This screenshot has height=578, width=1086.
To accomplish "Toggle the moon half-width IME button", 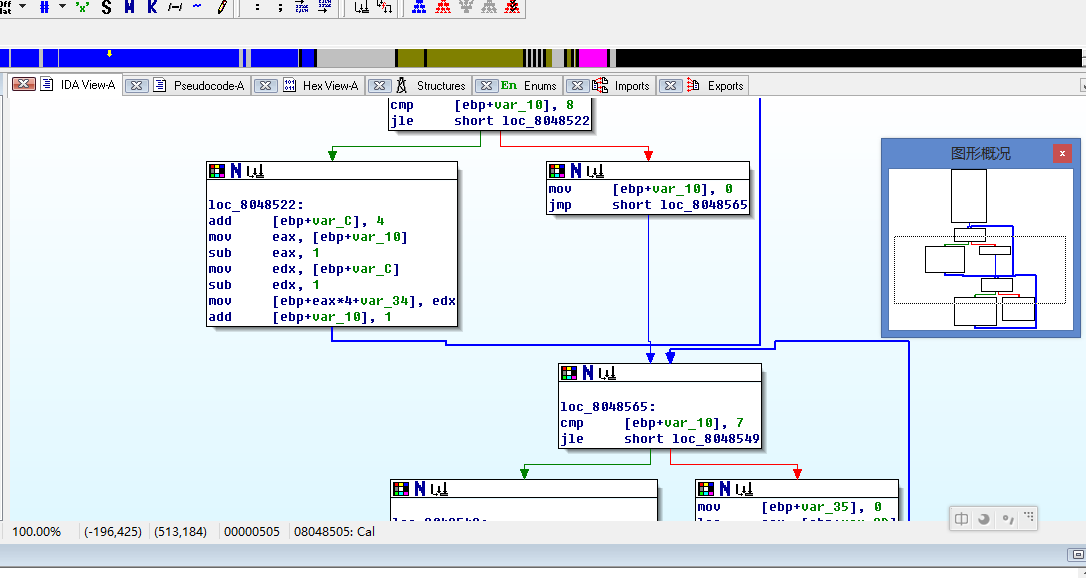I will point(983,518).
